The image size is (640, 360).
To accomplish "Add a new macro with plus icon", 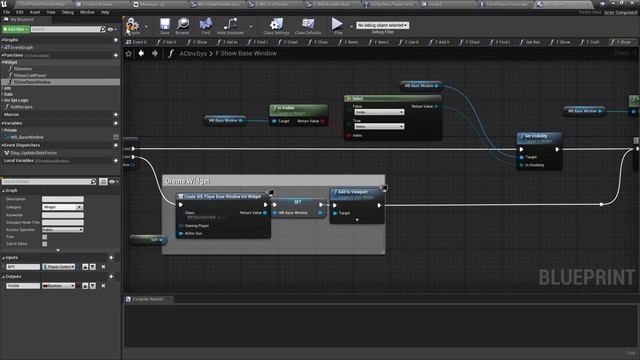I will coord(116,115).
